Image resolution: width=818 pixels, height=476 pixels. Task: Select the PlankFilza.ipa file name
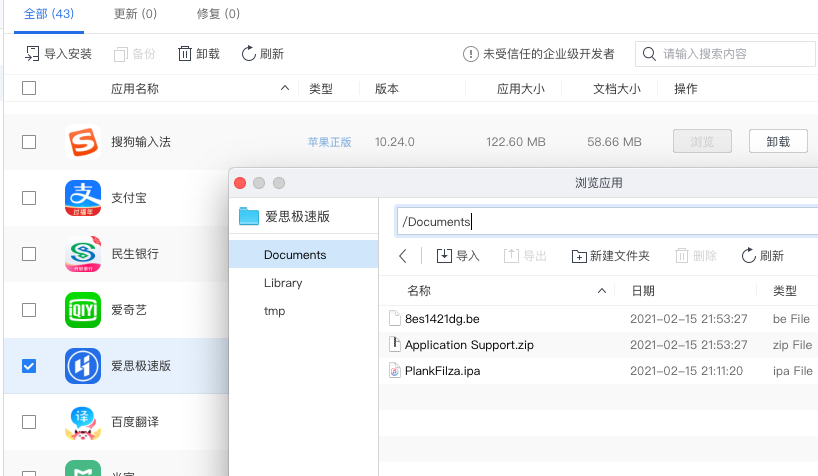click(x=442, y=371)
